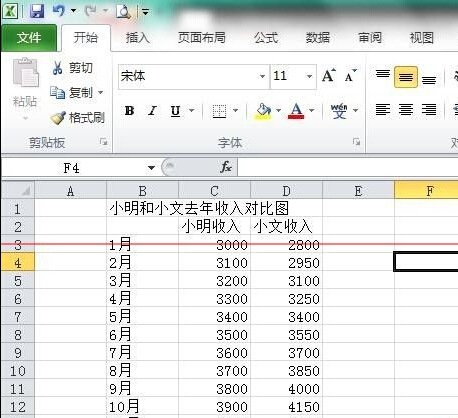Image resolution: width=458 pixels, height=418 pixels.
Task: Open the 审阅 (Review) tab
Action: pos(370,37)
